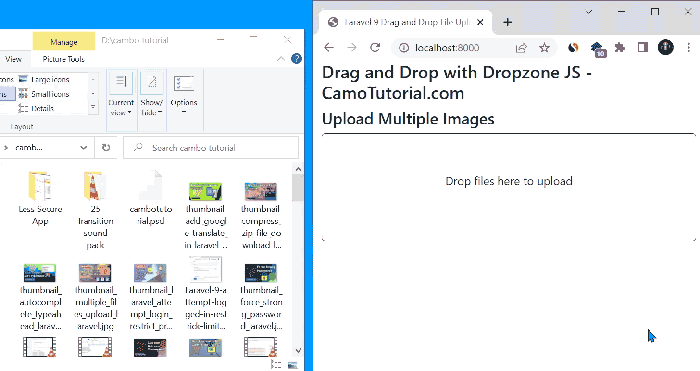Image resolution: width=700 pixels, height=371 pixels.
Task: Select laravel-9-attempt-logged-in image
Action: [x=205, y=294]
